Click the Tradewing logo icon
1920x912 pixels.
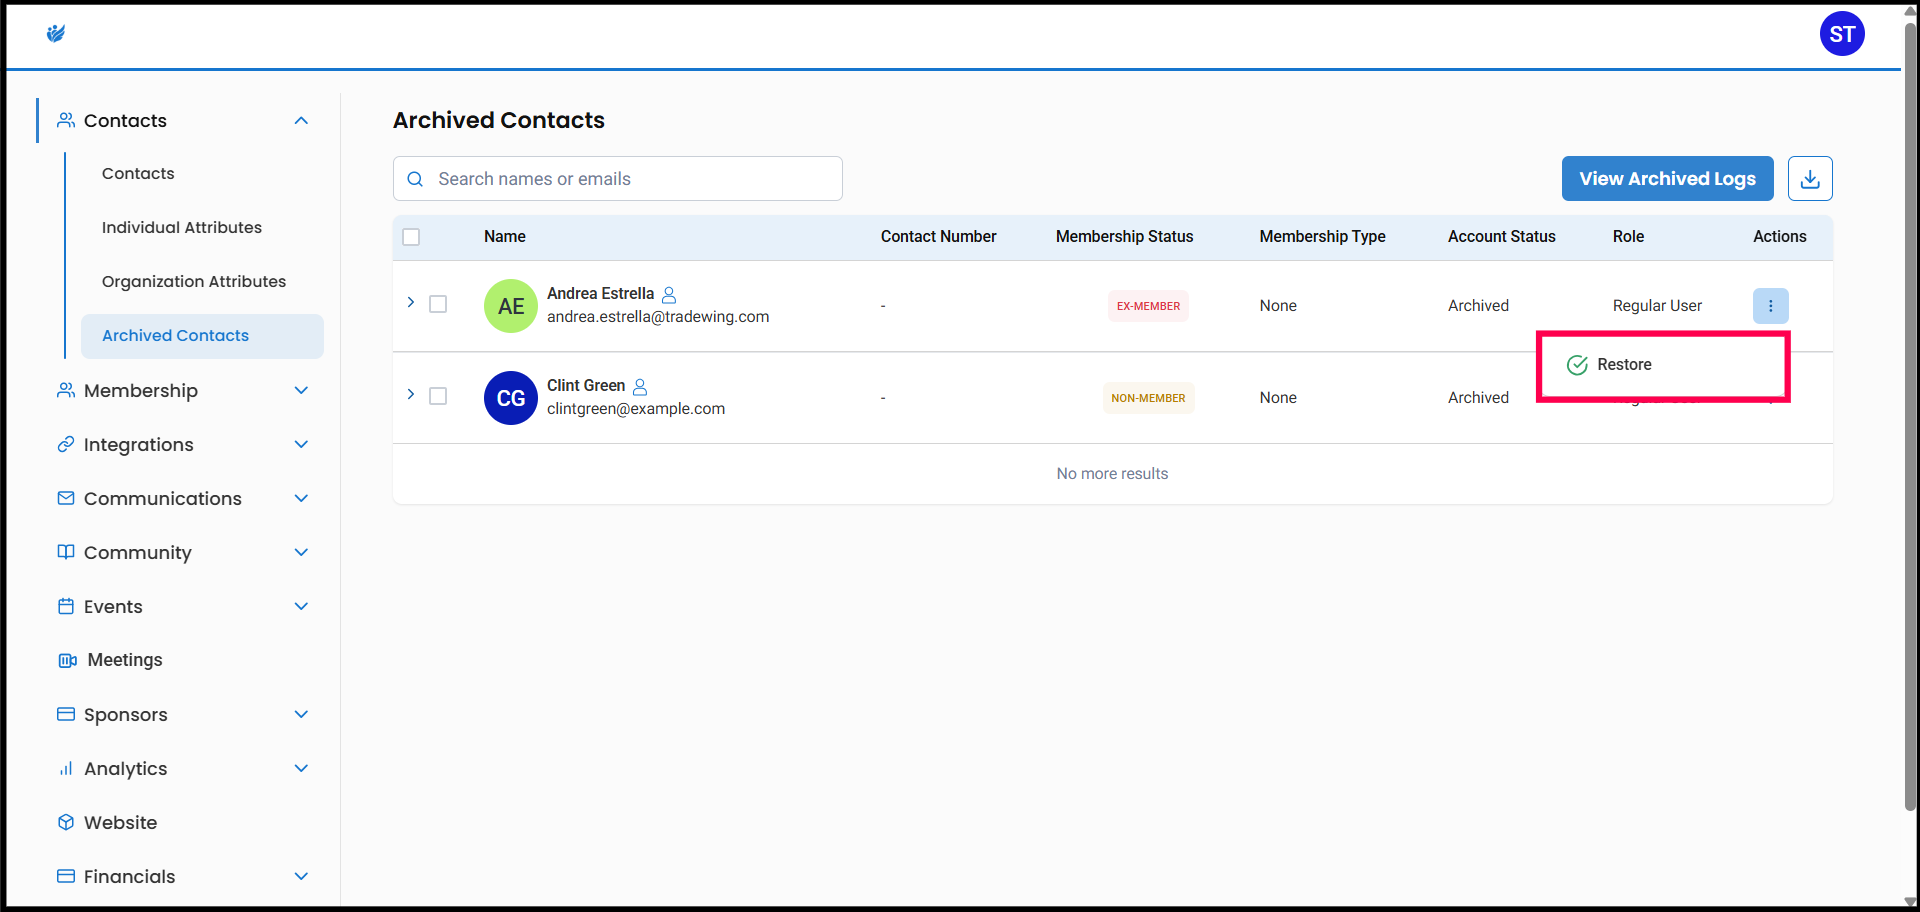click(x=56, y=34)
